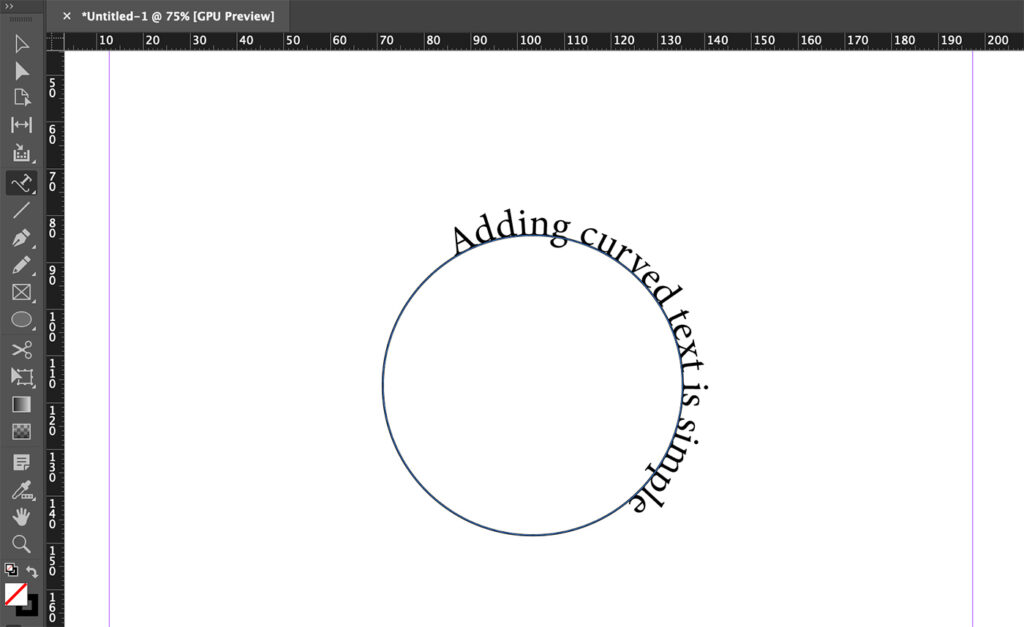Screen dimensions: 1024x627
Task: Expand the collapsed panel dock chevron
Action: pos(10,5)
